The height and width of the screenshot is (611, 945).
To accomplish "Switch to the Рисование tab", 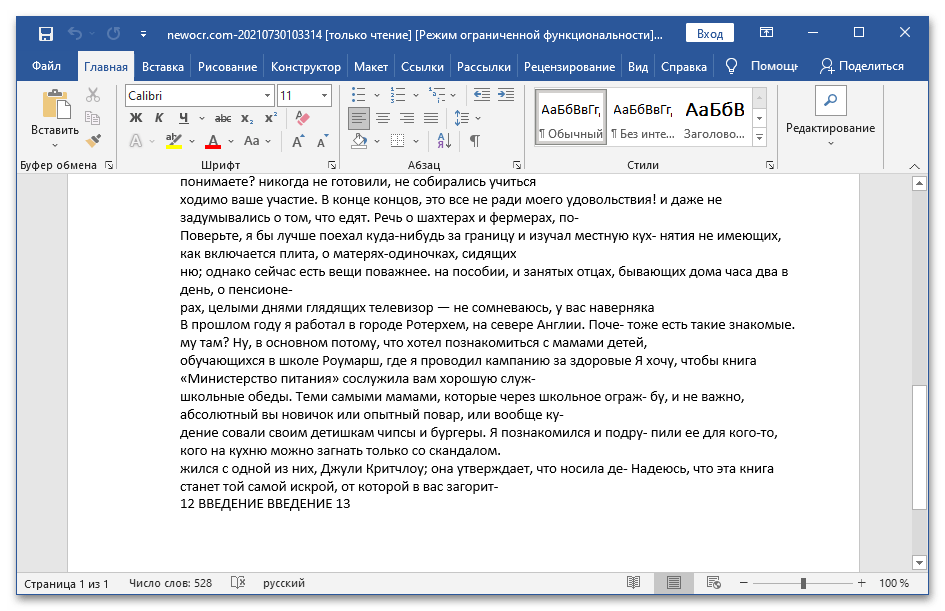I will point(227,67).
